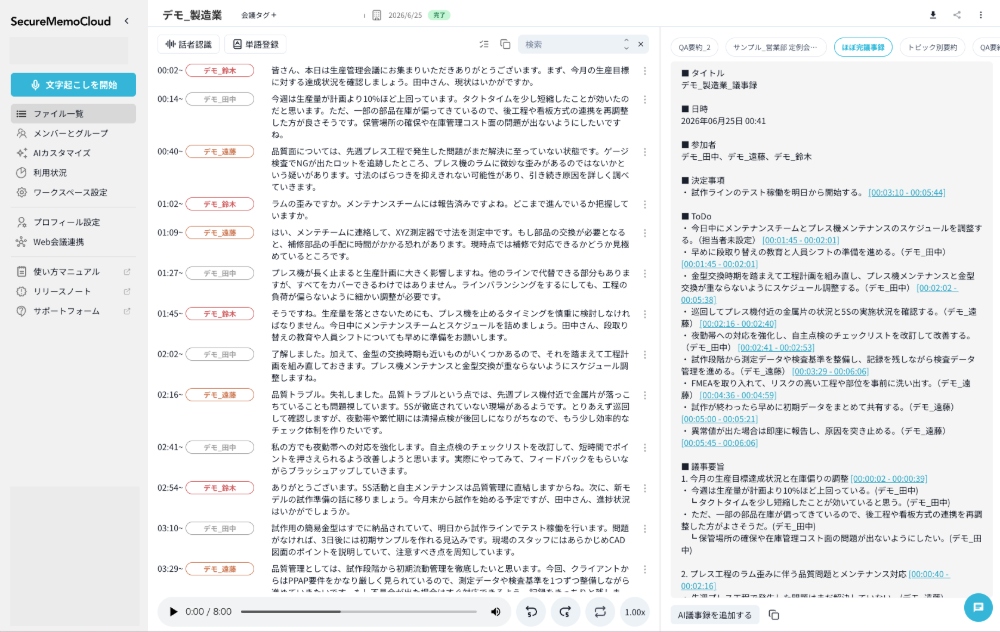Copy the AI minutes with the icon beside AI議事録を追加する
The height and width of the screenshot is (632, 1000).
click(774, 615)
